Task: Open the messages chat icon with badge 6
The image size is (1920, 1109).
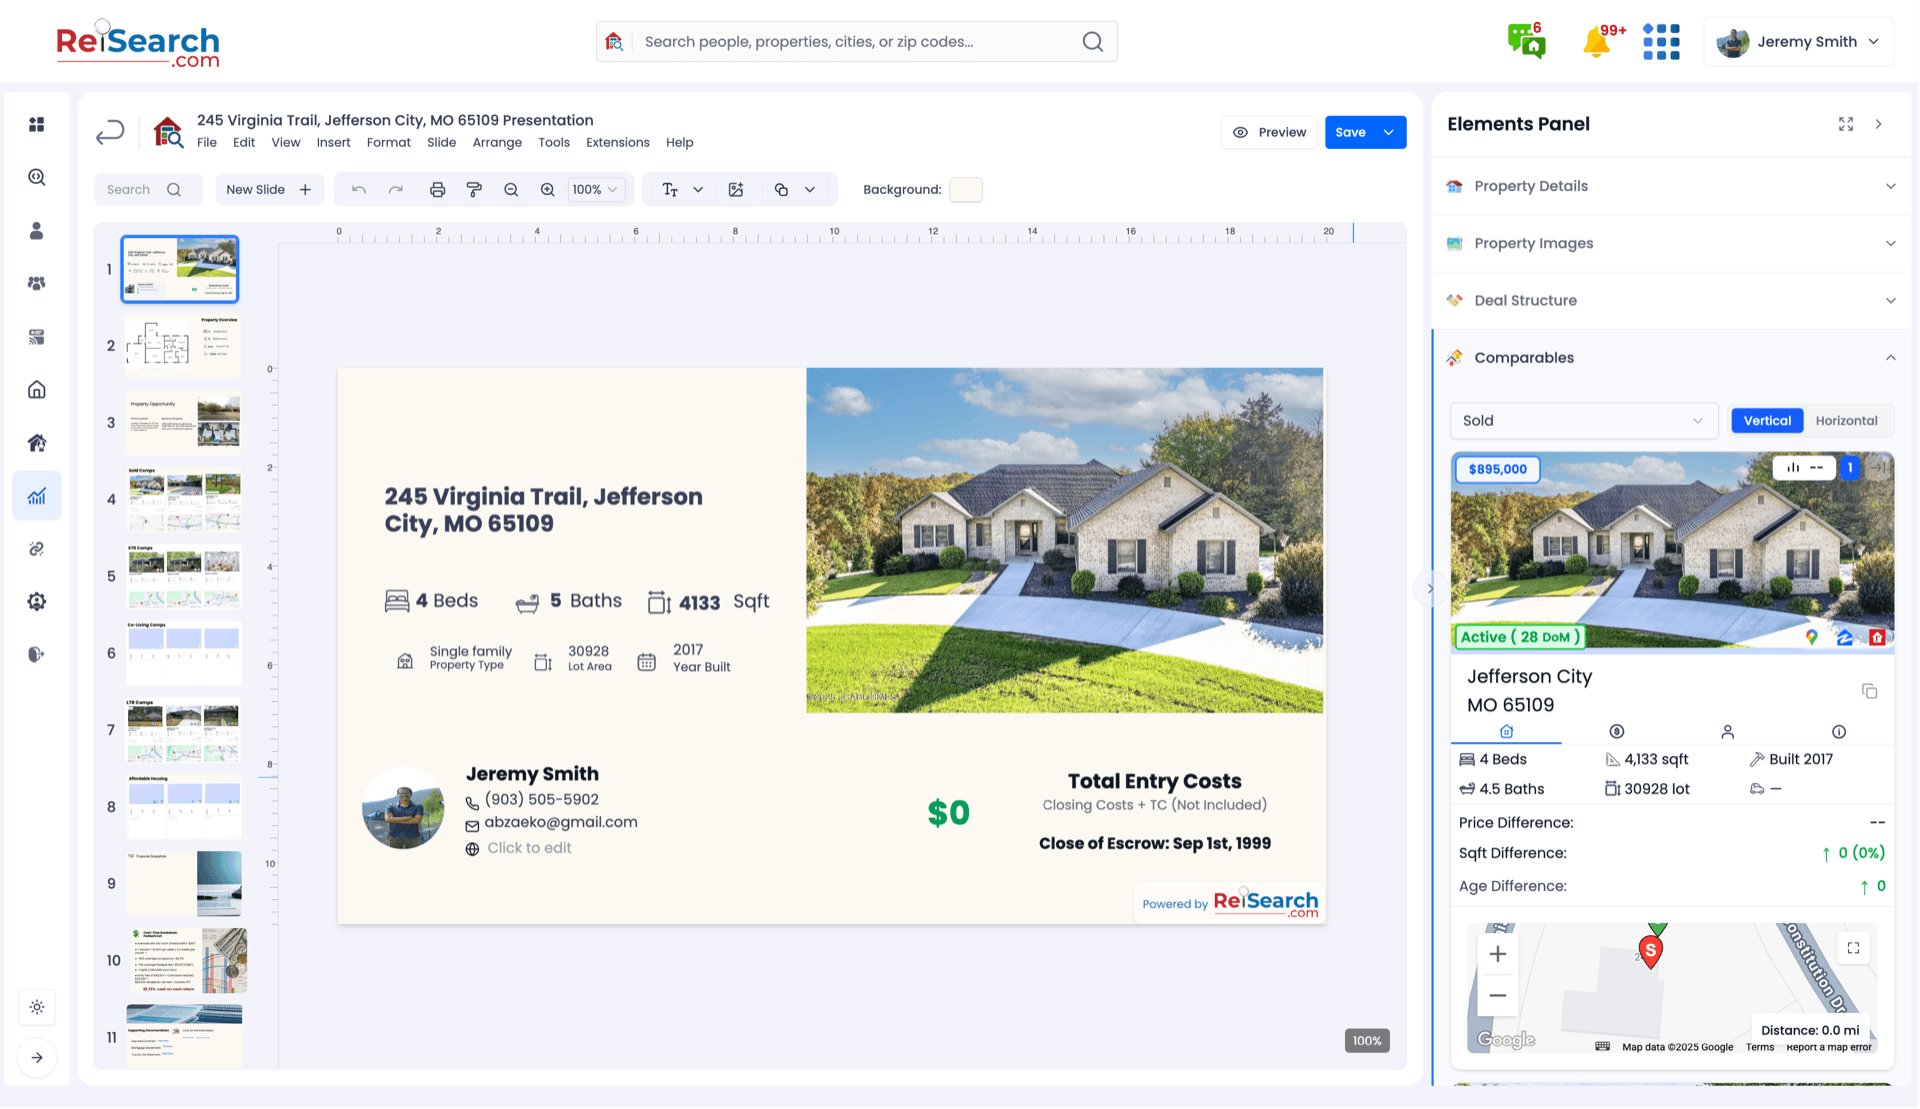Action: click(x=1526, y=41)
